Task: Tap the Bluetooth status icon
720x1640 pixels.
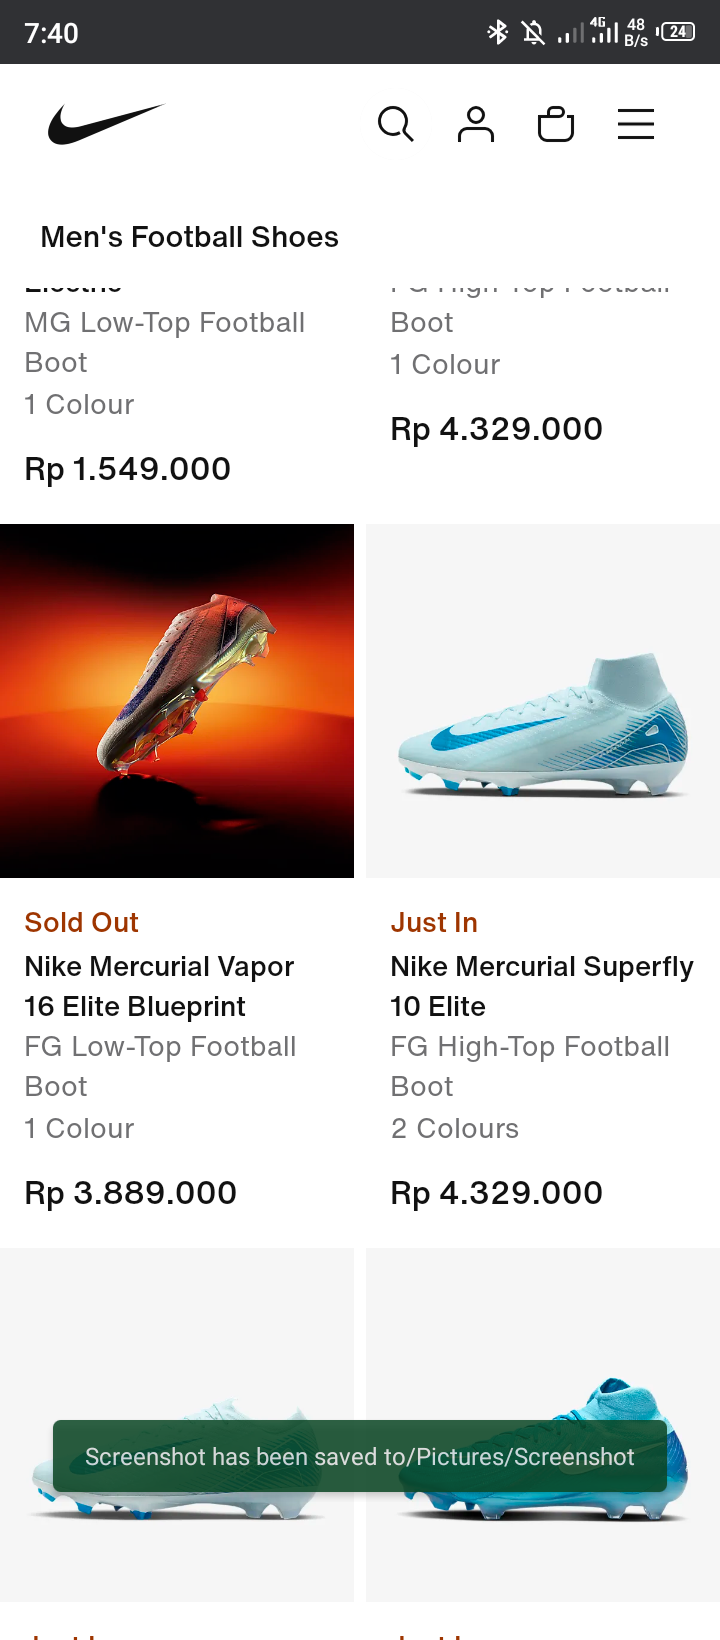Action: (x=497, y=33)
